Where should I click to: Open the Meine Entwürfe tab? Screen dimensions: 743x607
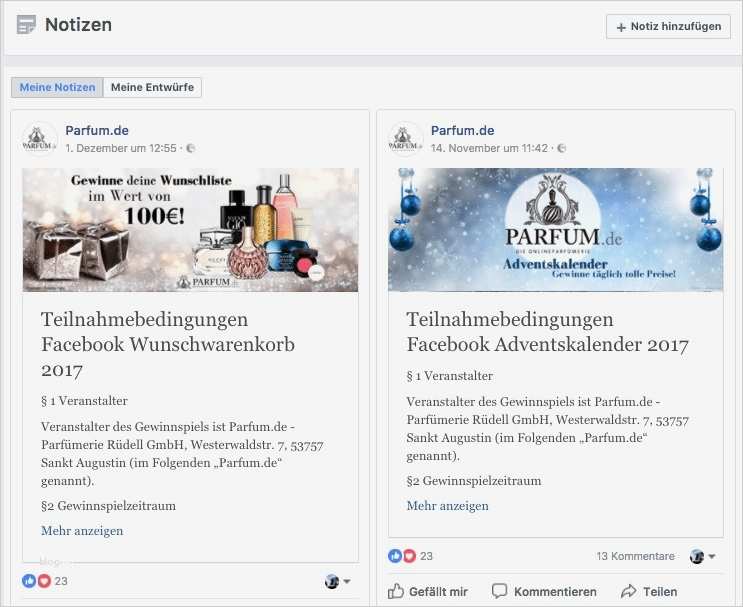[x=152, y=87]
